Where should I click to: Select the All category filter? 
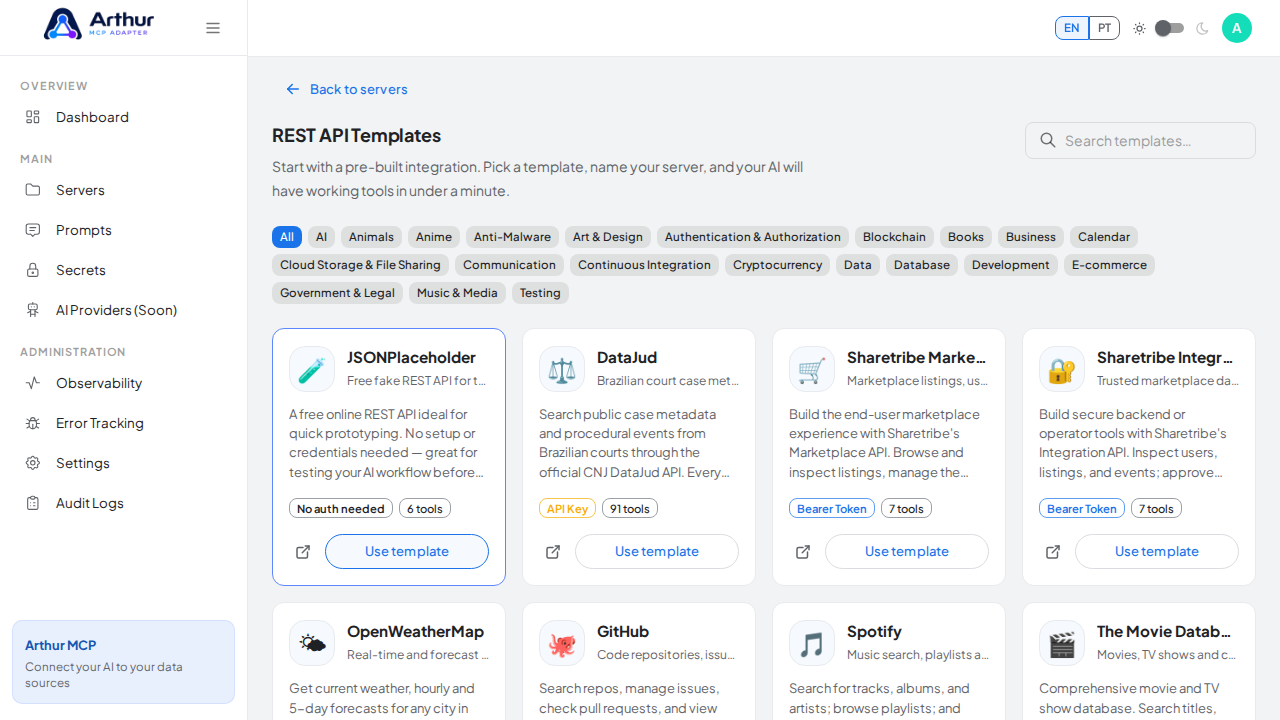[287, 237]
